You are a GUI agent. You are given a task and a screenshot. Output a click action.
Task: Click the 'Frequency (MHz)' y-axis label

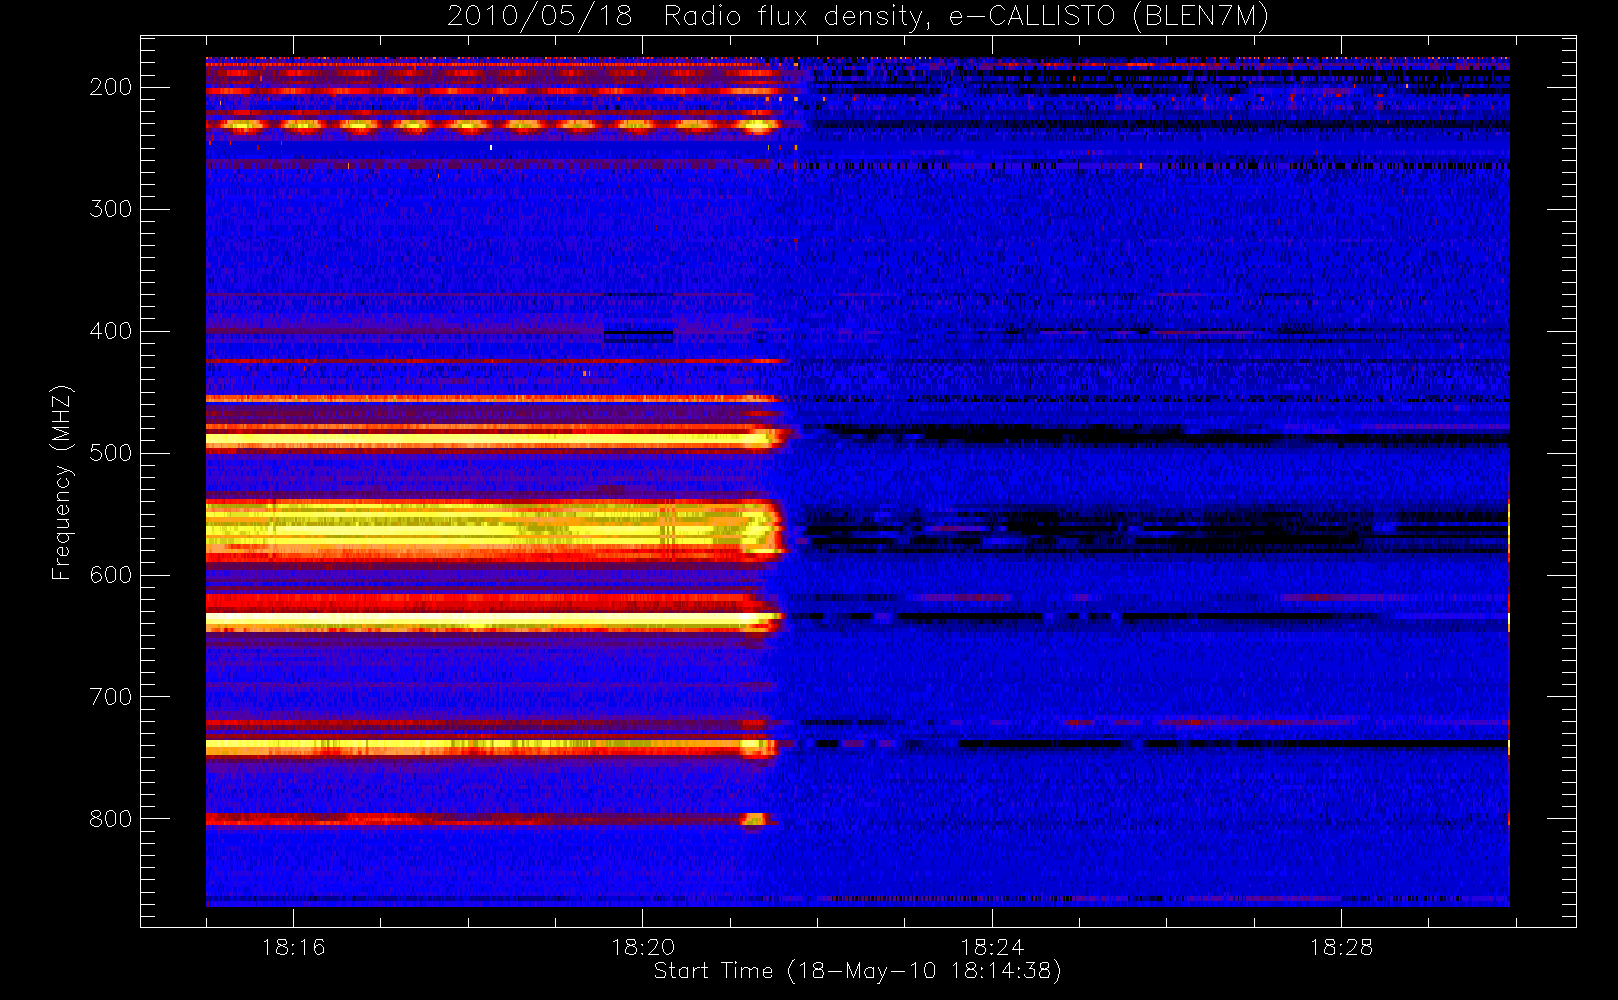[x=62, y=482]
